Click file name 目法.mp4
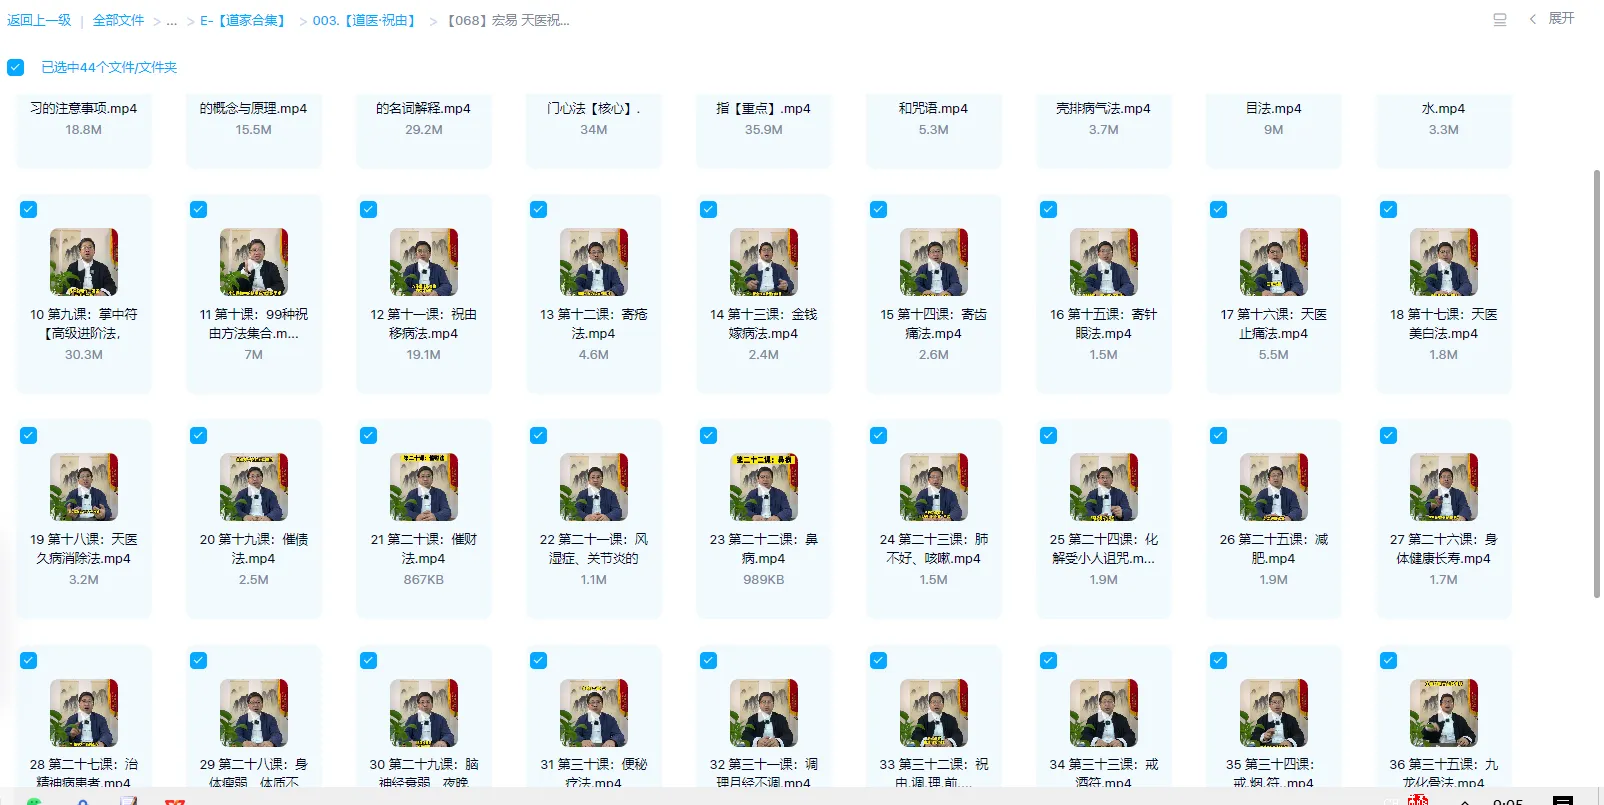This screenshot has width=1604, height=805. (1273, 108)
